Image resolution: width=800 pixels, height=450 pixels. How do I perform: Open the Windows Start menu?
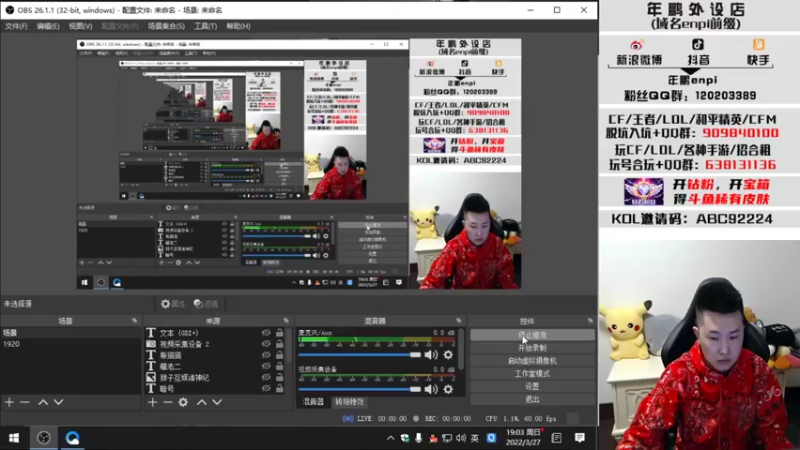click(14, 438)
